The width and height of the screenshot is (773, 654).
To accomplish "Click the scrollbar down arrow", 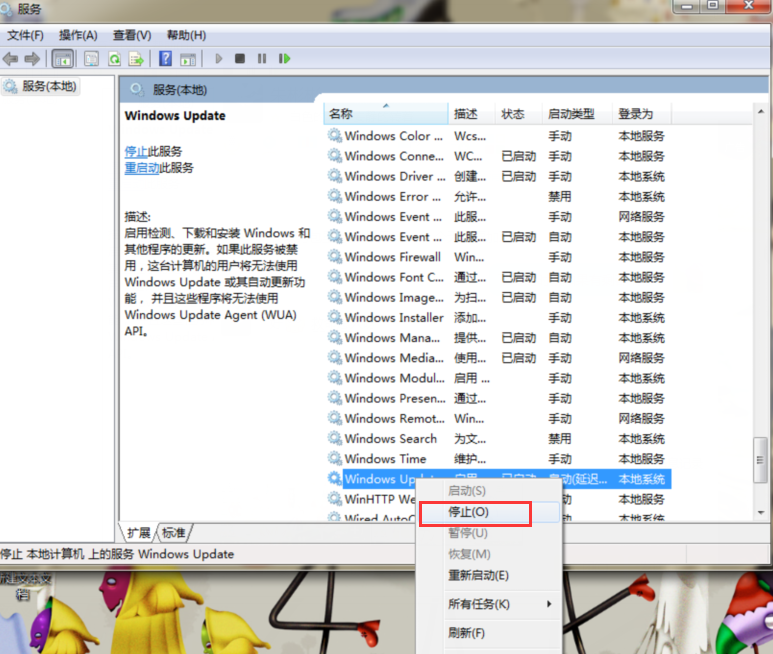I will point(761,513).
